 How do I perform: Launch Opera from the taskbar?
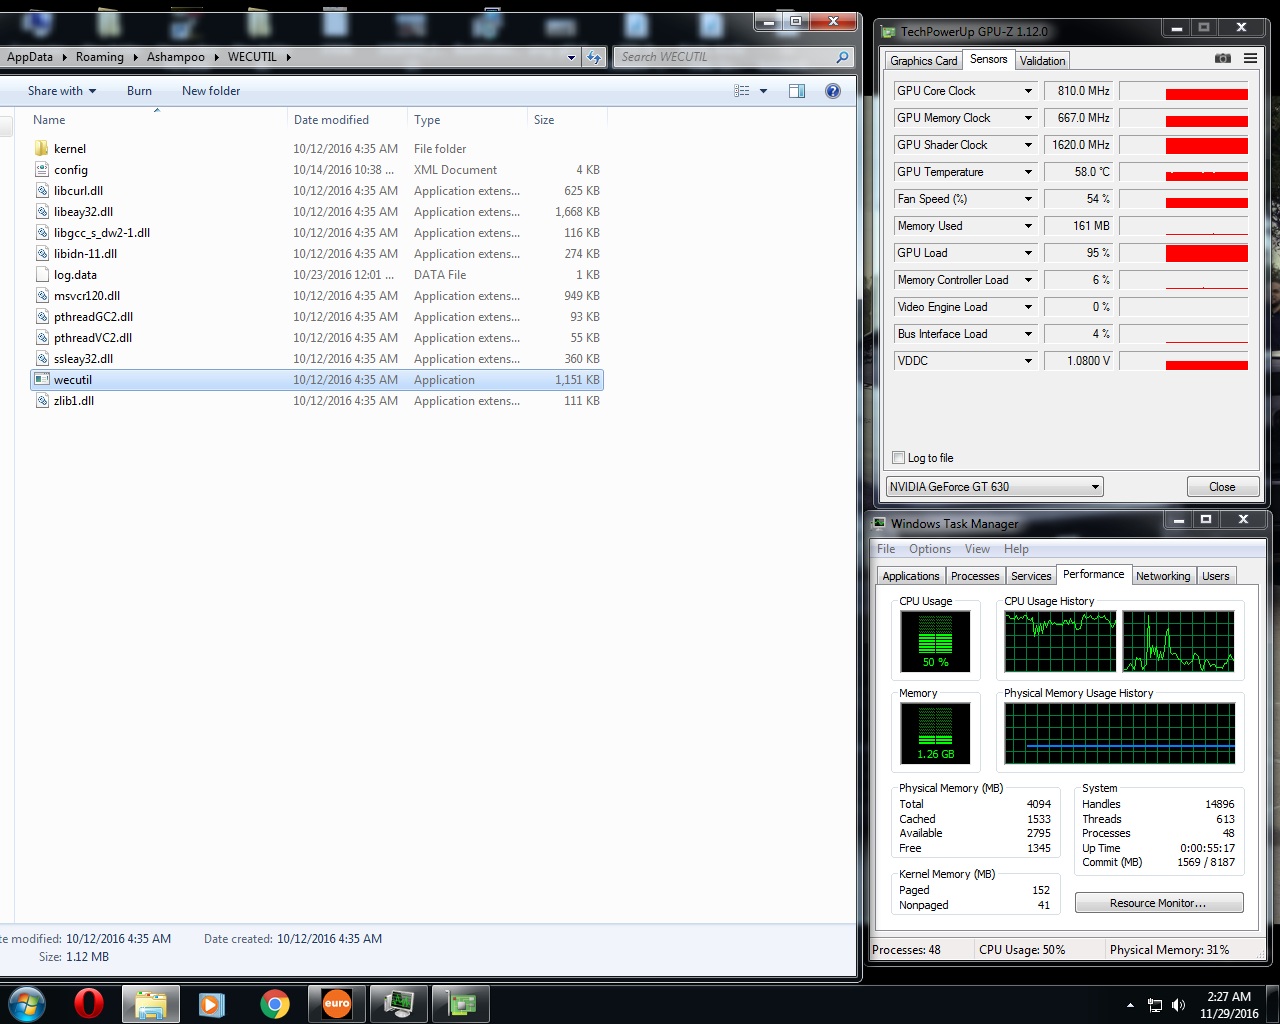(x=89, y=1003)
